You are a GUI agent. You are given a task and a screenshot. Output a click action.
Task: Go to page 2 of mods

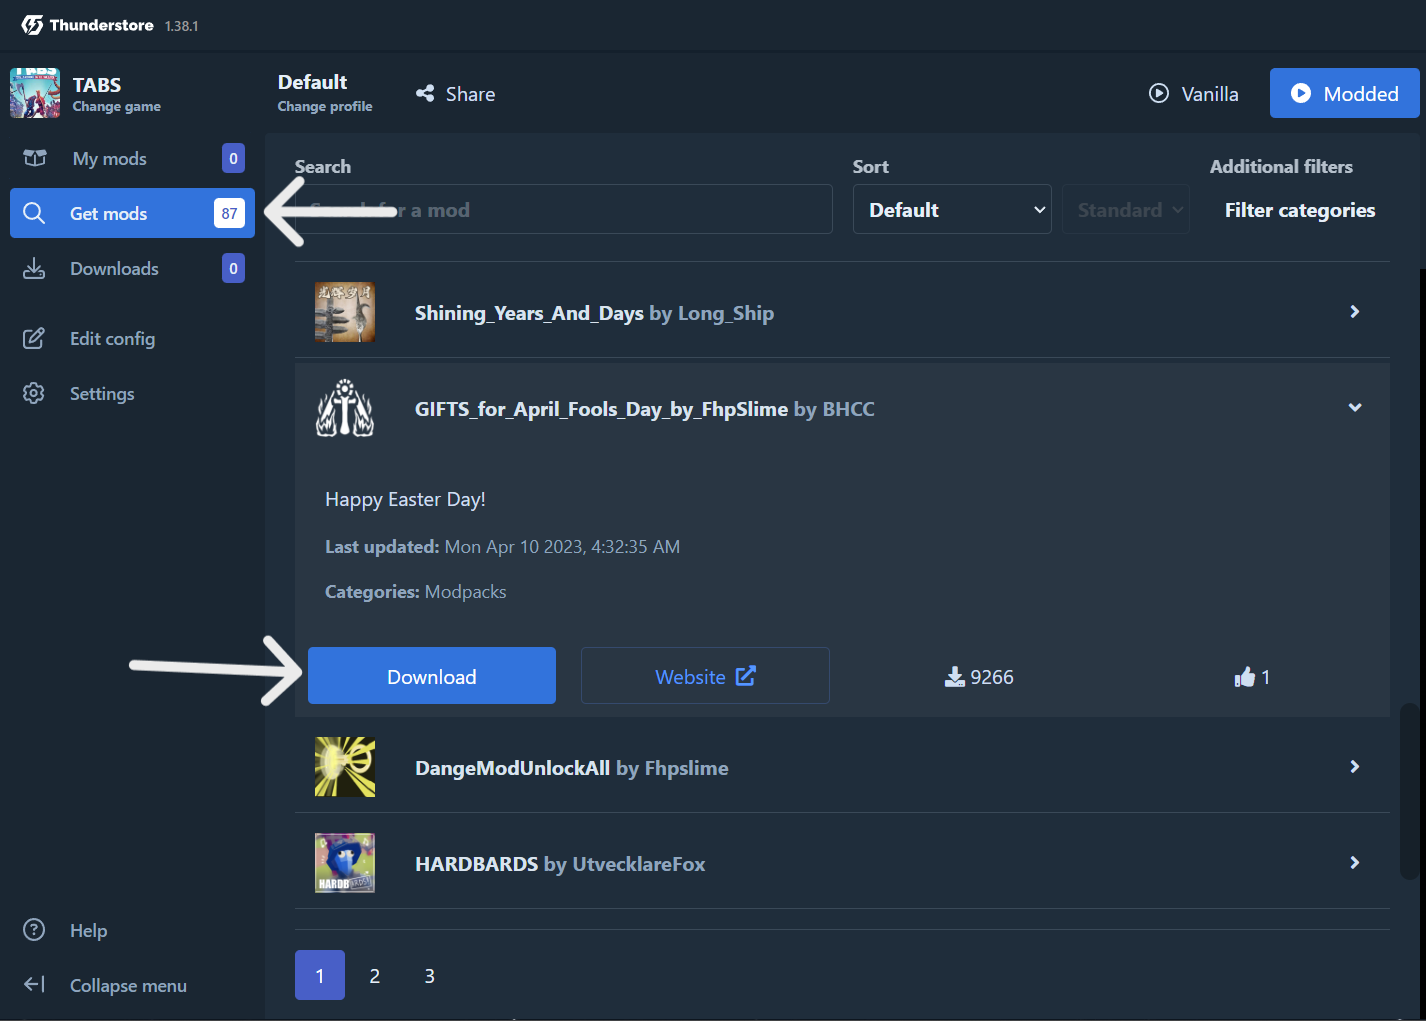coord(375,975)
